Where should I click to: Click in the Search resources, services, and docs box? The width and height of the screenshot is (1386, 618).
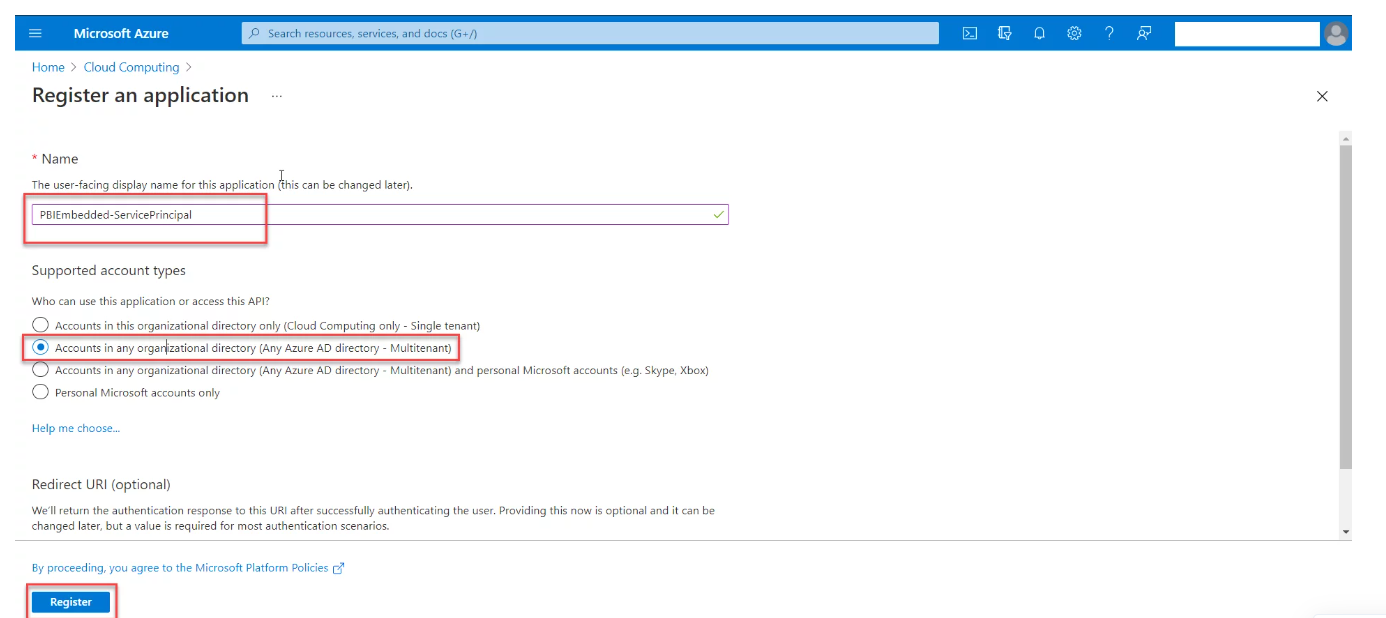pyautogui.click(x=590, y=33)
